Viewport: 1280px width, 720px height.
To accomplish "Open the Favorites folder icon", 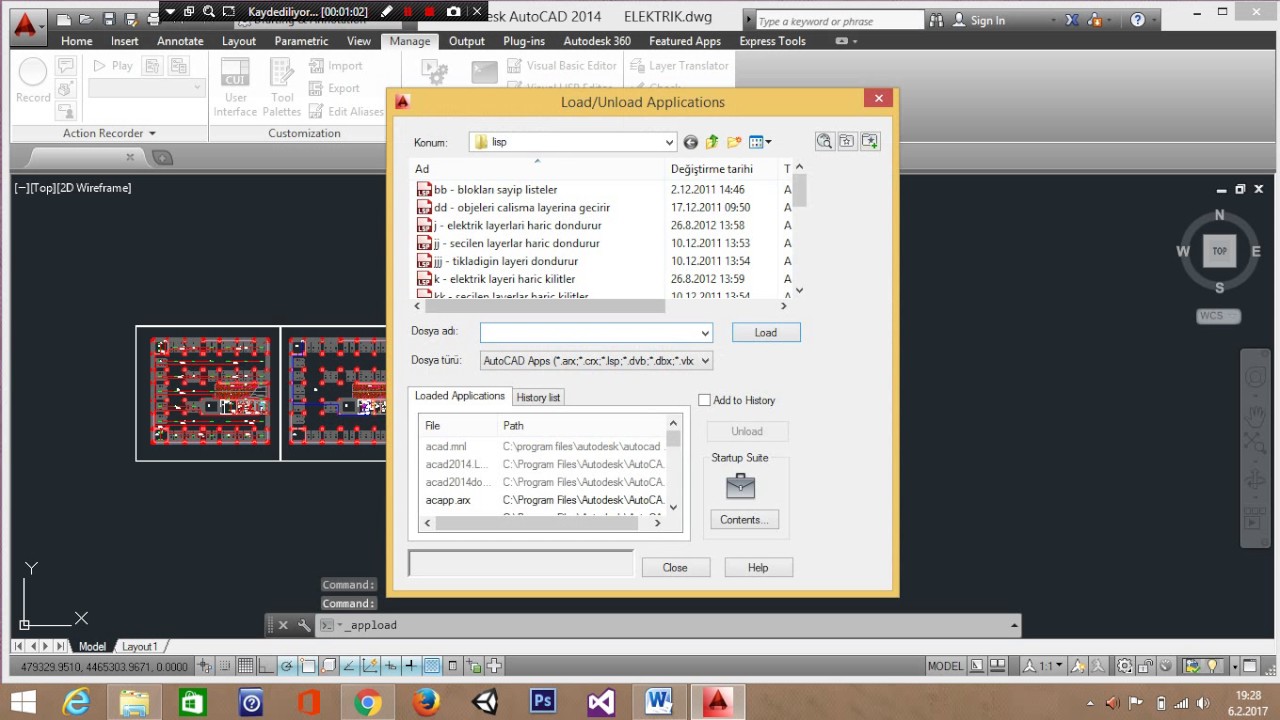I will tap(847, 142).
